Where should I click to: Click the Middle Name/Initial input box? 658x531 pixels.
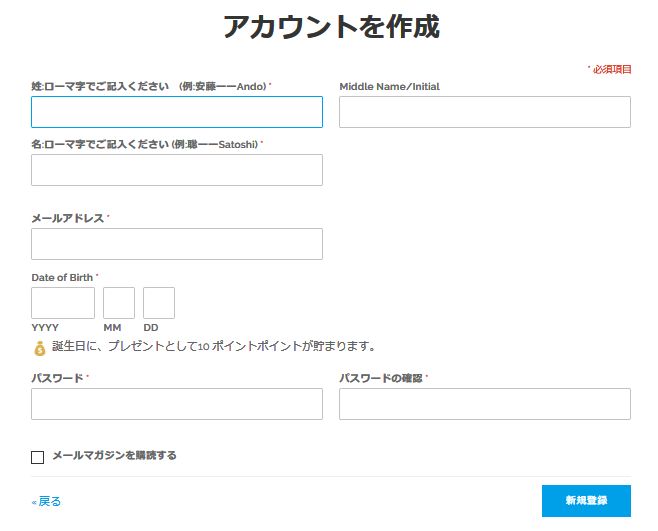click(x=485, y=112)
